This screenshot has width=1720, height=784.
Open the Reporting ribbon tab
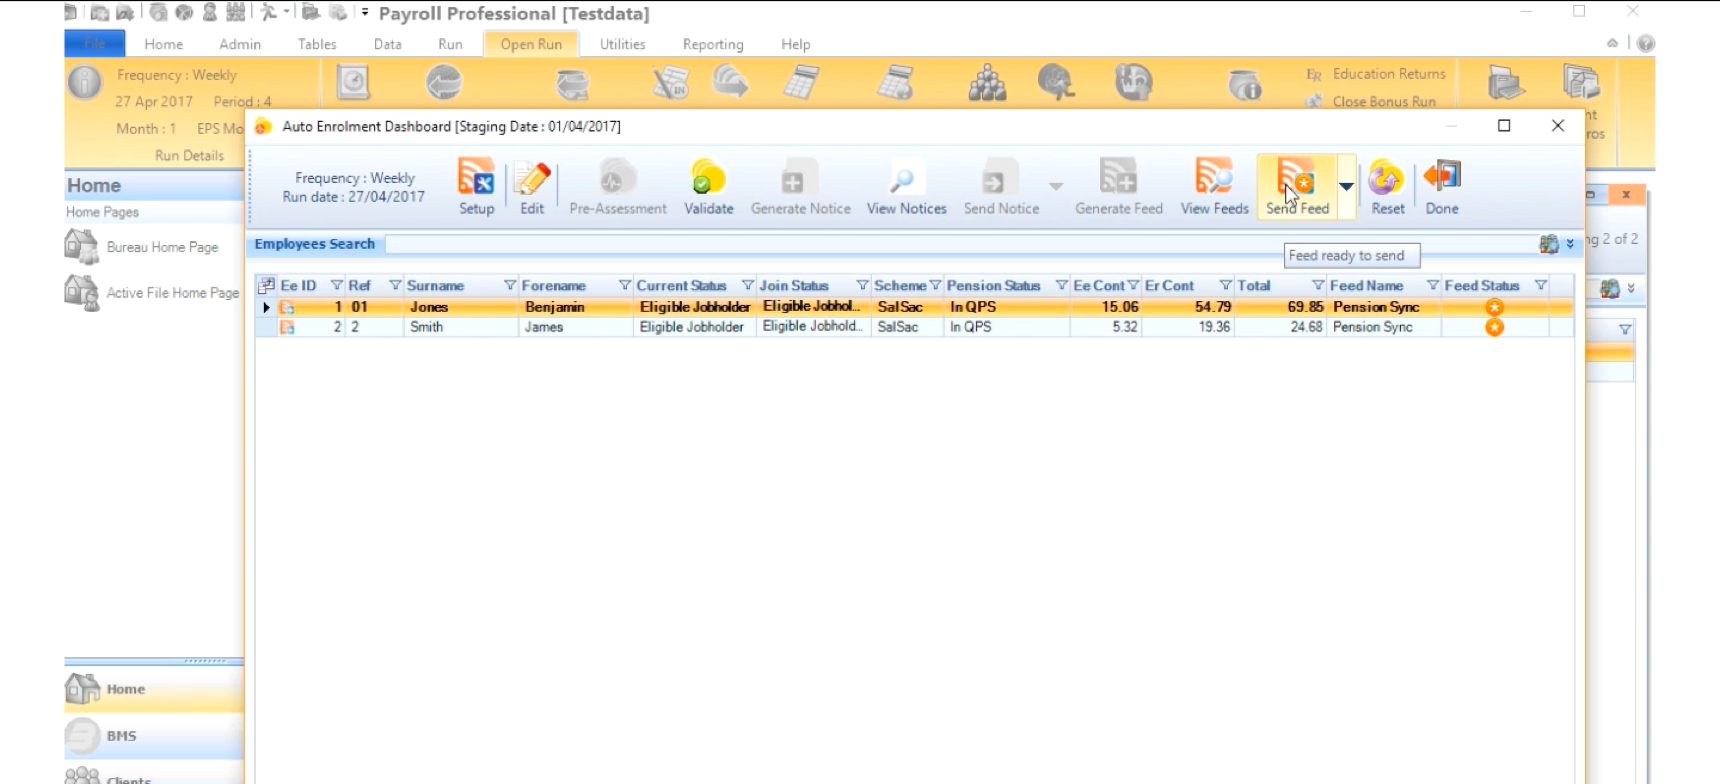pos(713,44)
